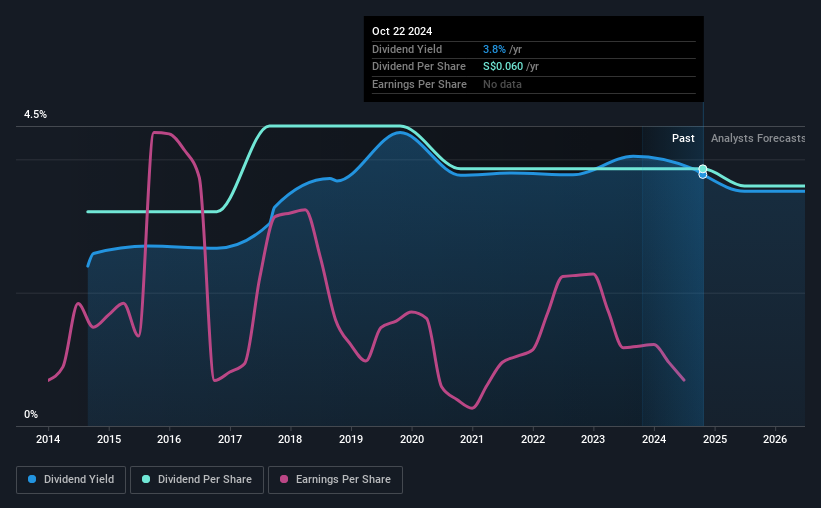This screenshot has width=821, height=508.
Task: Click the 0% y-axis label
Action: (x=31, y=414)
